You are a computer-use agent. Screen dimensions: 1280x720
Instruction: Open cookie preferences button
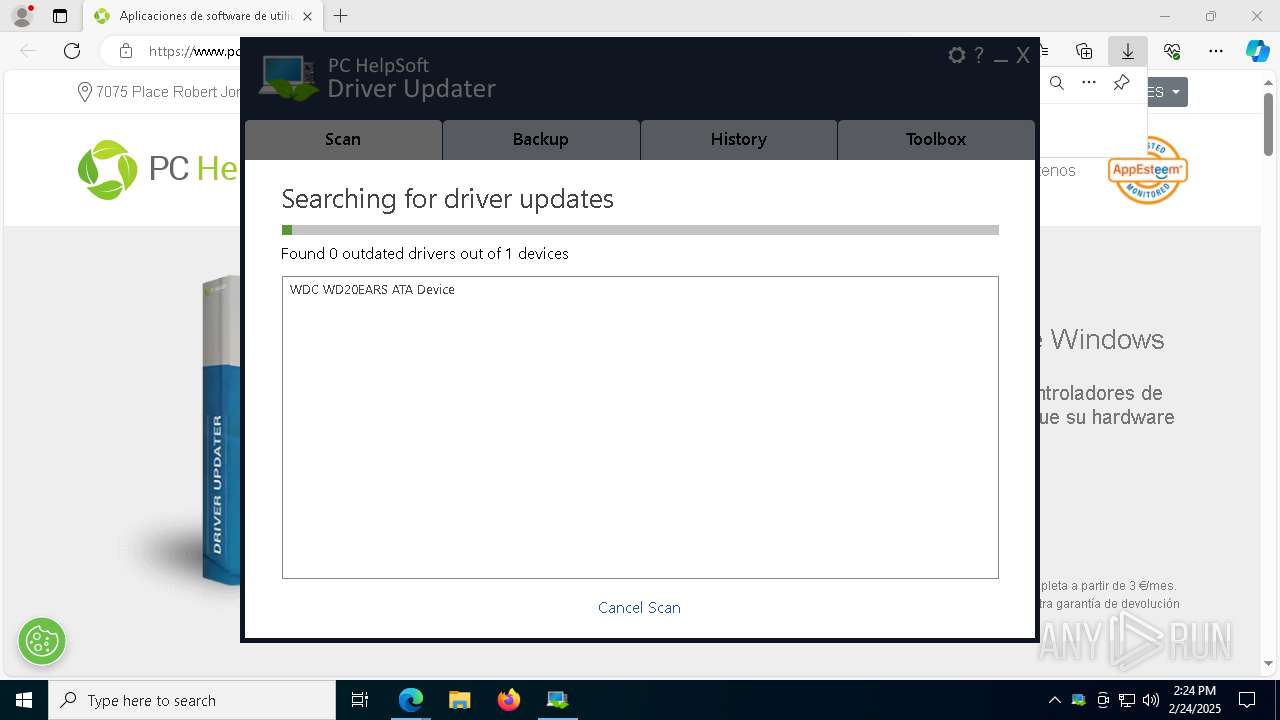tap(42, 641)
